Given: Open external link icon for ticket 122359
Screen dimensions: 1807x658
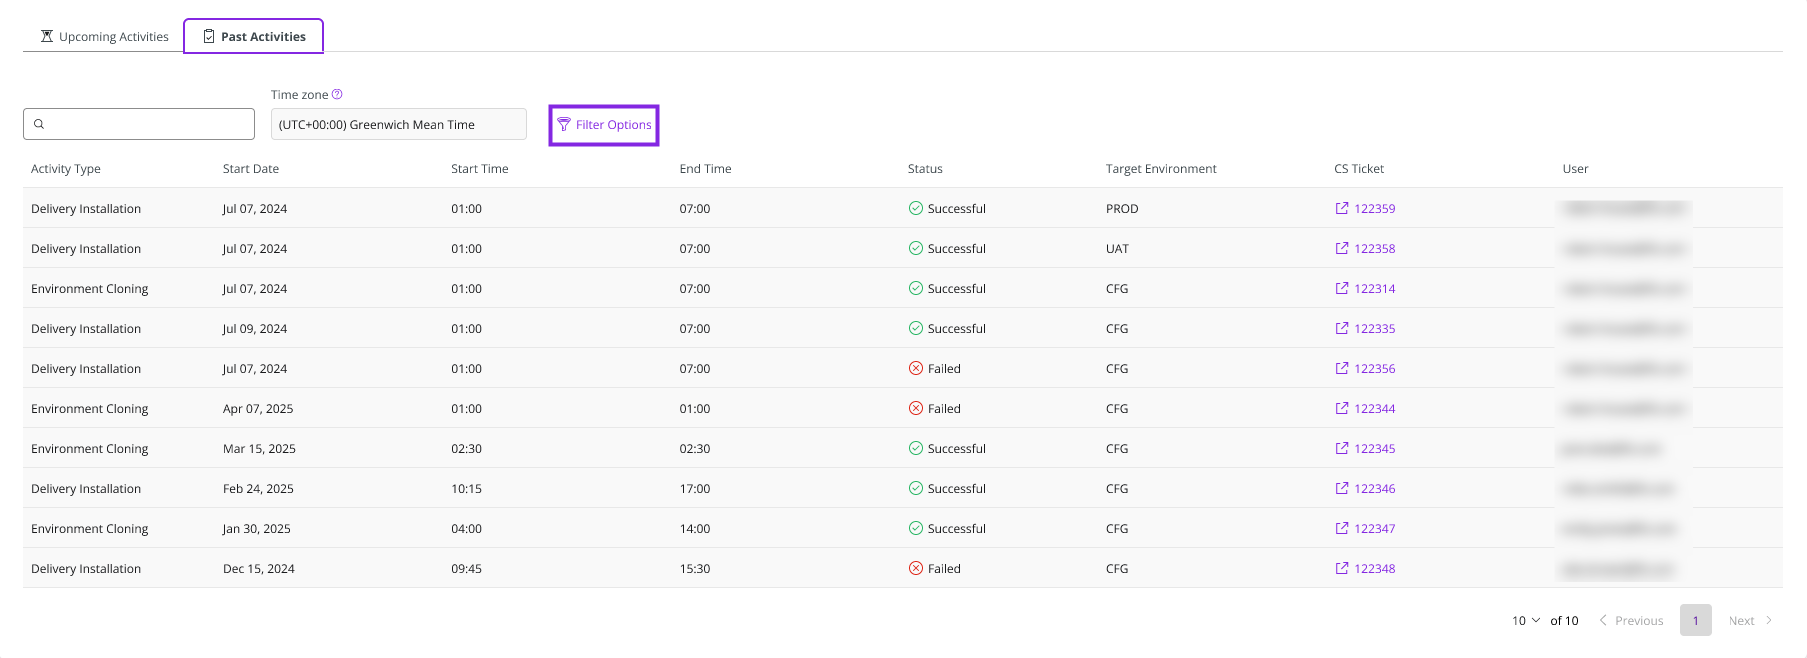Looking at the screenshot, I should [x=1342, y=208].
